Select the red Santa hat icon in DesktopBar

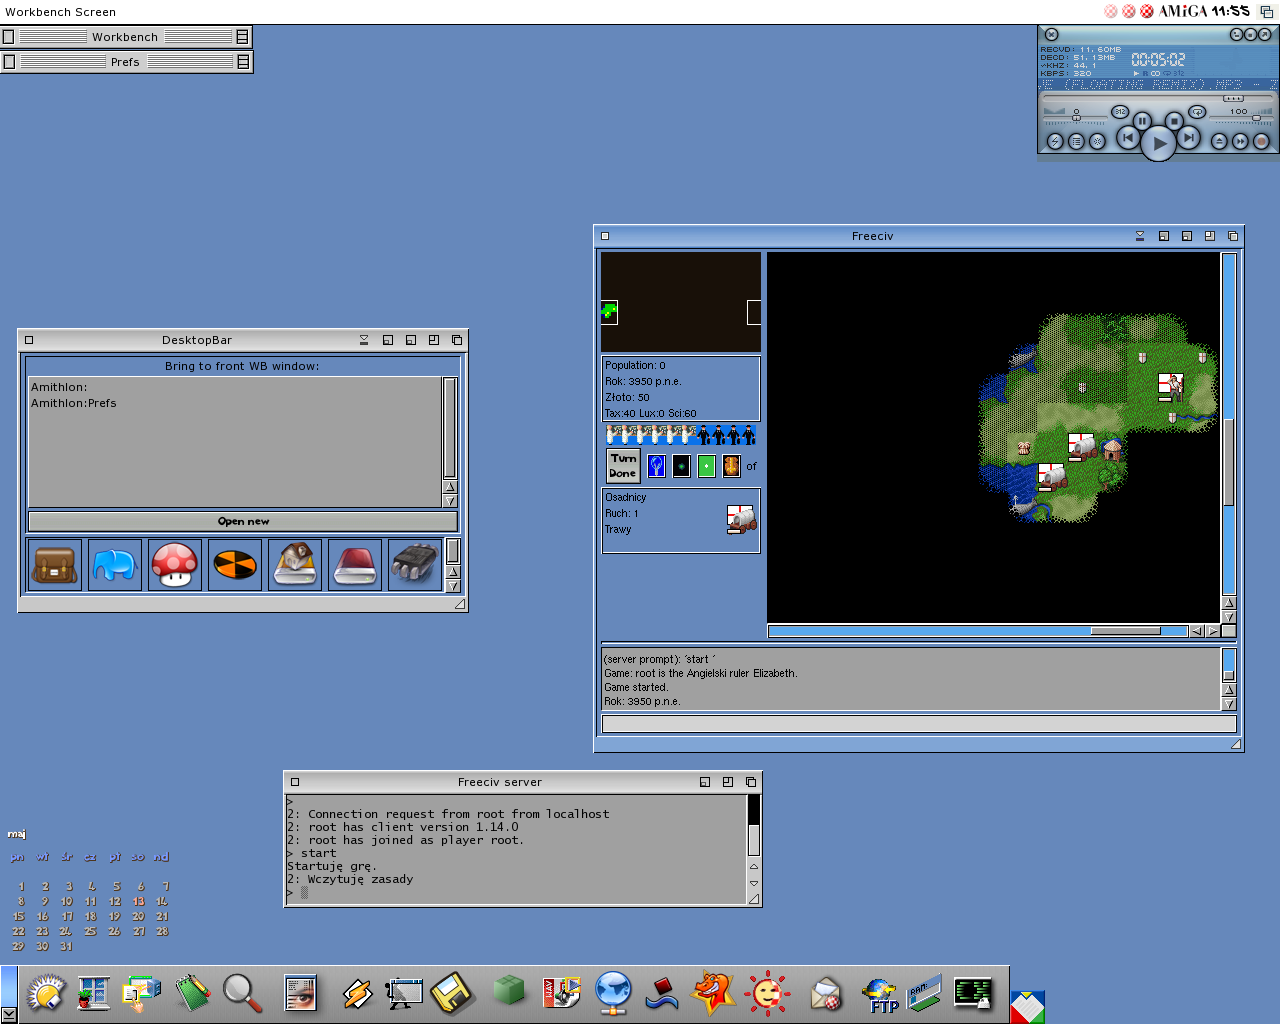[355, 565]
